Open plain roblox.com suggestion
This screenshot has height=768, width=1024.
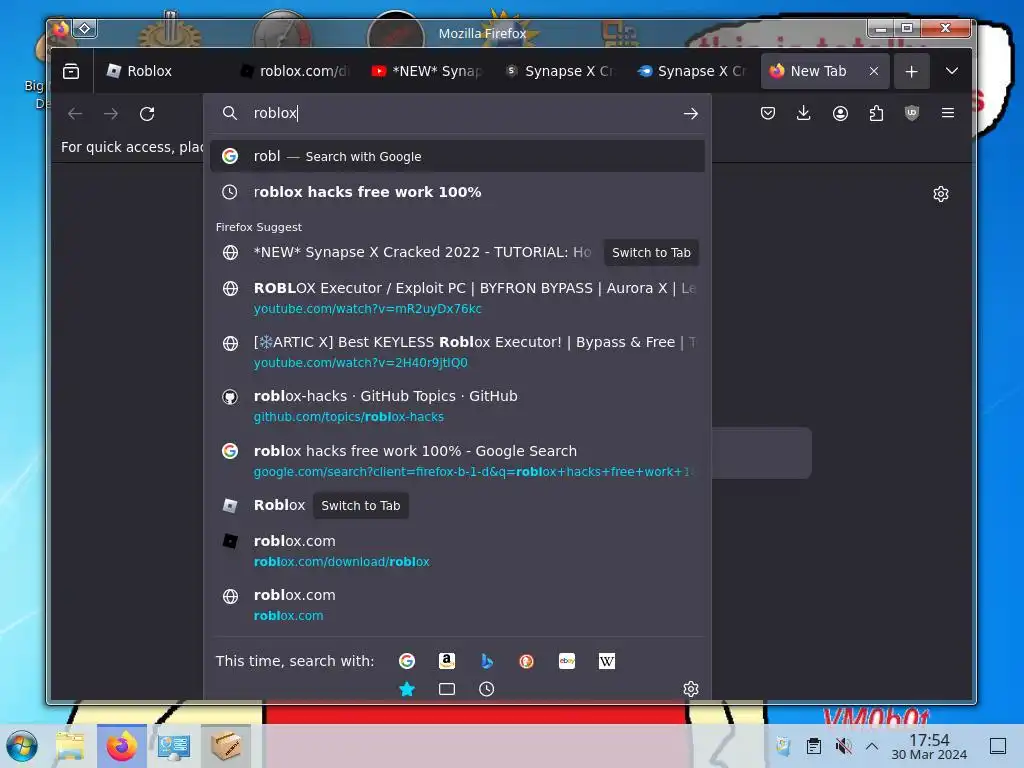click(x=457, y=605)
